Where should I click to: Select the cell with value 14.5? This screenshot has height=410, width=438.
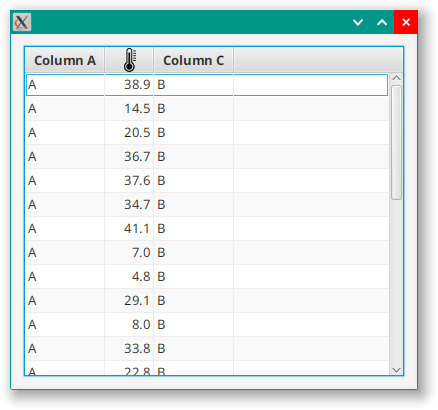click(x=129, y=109)
